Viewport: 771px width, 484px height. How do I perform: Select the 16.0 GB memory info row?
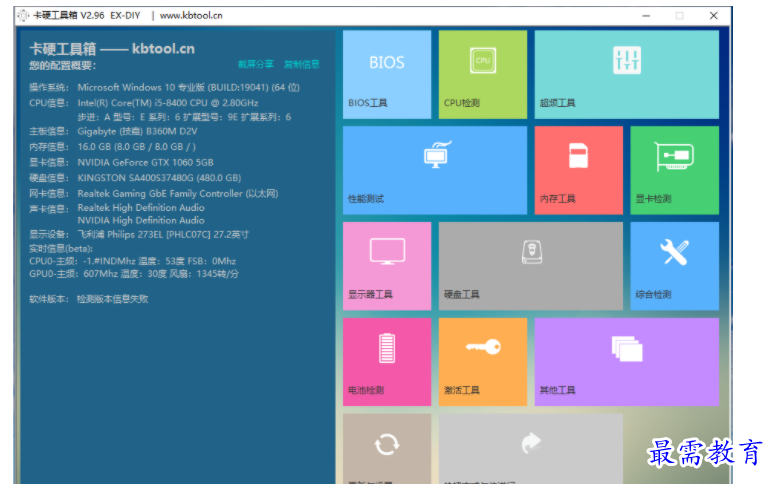click(112, 147)
